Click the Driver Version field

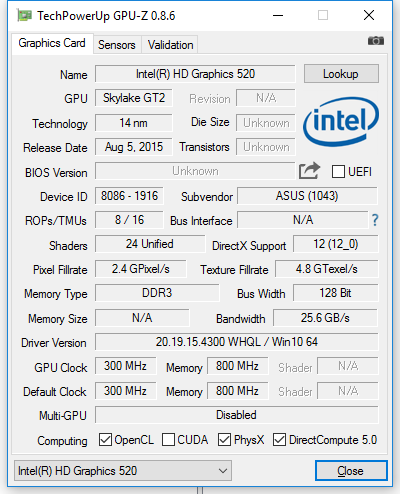(237, 342)
